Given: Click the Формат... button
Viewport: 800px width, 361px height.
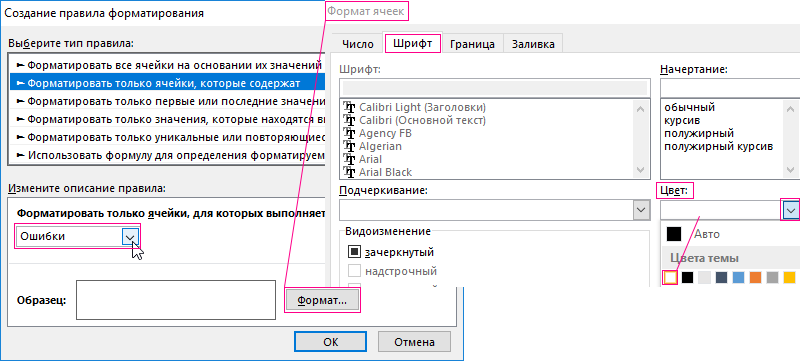Looking at the screenshot, I should click(322, 300).
